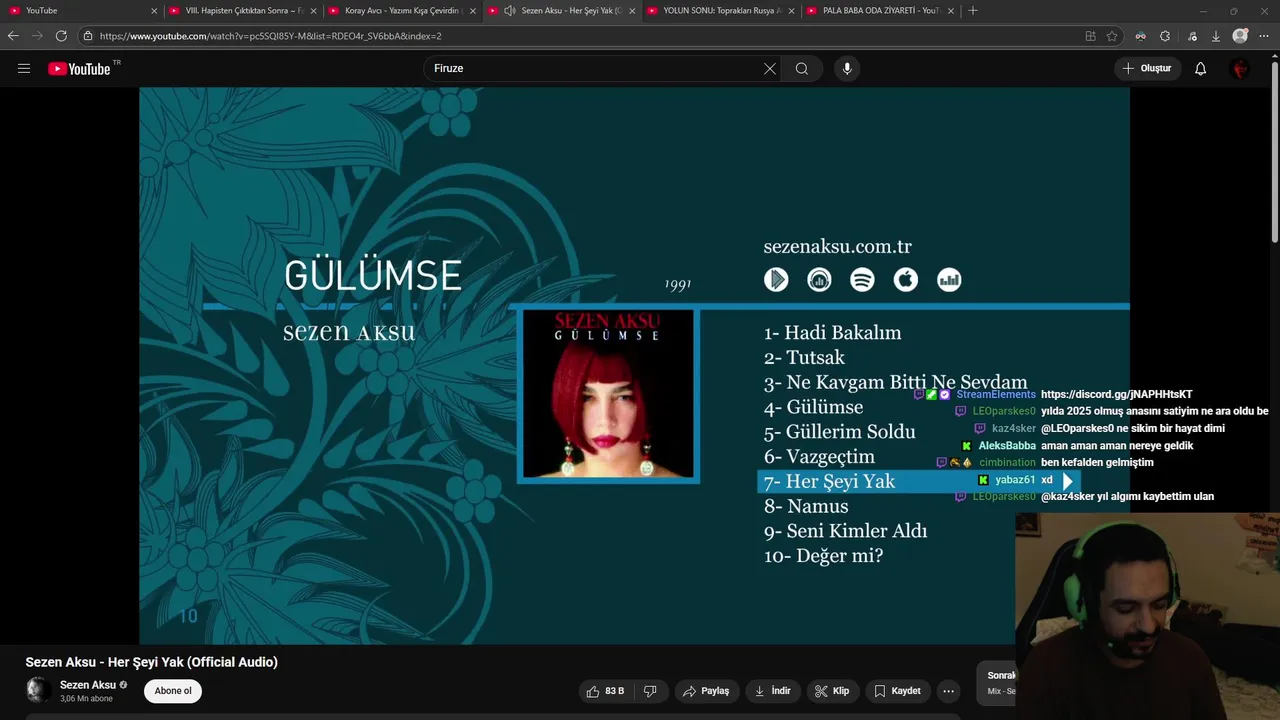Open browser extensions puzzle icon
This screenshot has width=1280, height=720.
pyautogui.click(x=1165, y=36)
